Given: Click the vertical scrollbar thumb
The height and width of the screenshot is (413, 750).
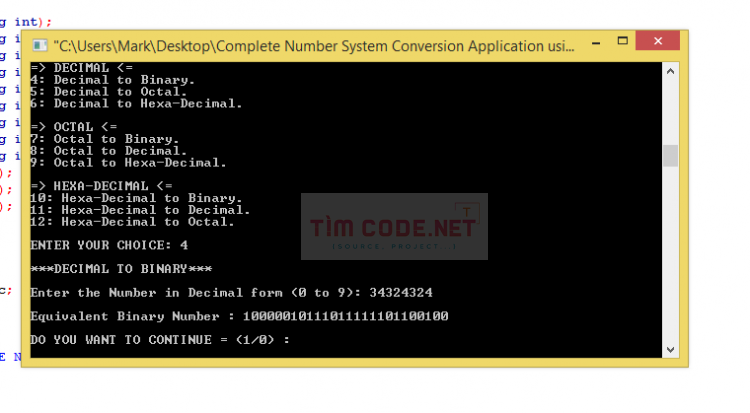Looking at the screenshot, I should [670, 156].
